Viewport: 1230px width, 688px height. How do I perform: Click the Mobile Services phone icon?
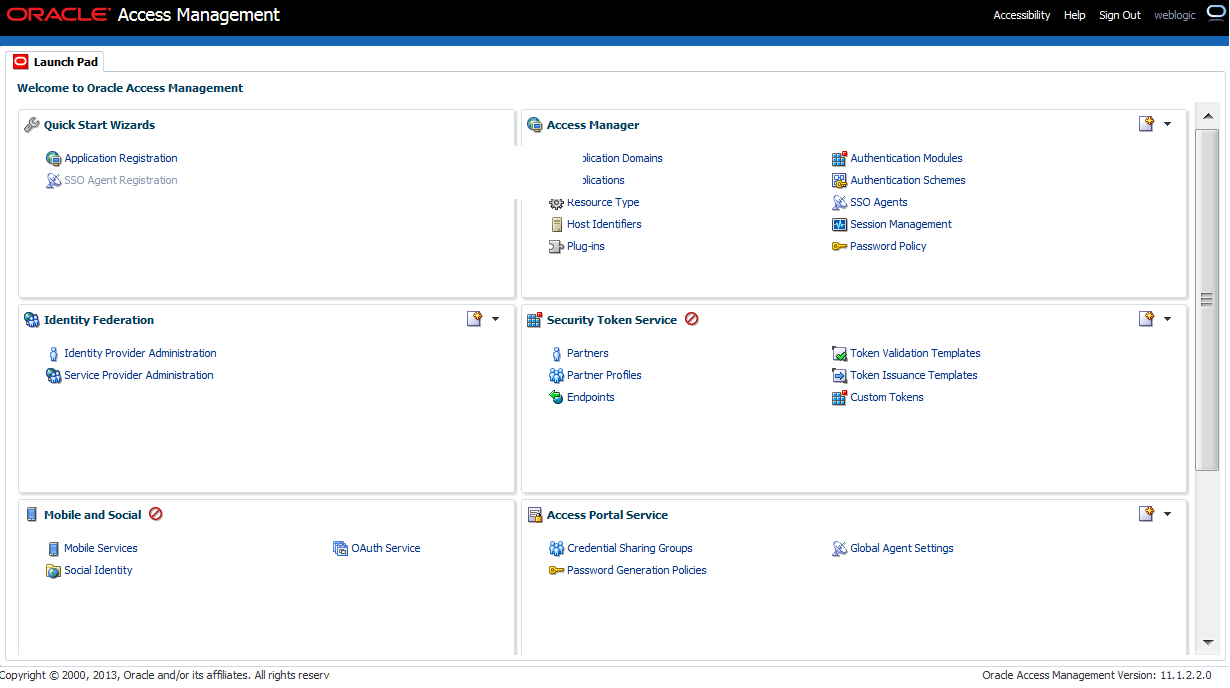pos(54,549)
